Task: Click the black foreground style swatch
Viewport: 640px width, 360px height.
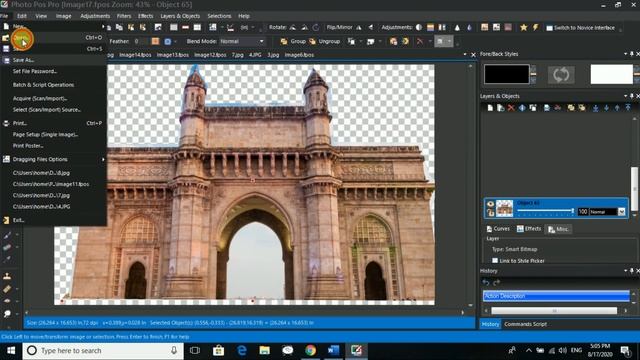Action: click(x=507, y=74)
